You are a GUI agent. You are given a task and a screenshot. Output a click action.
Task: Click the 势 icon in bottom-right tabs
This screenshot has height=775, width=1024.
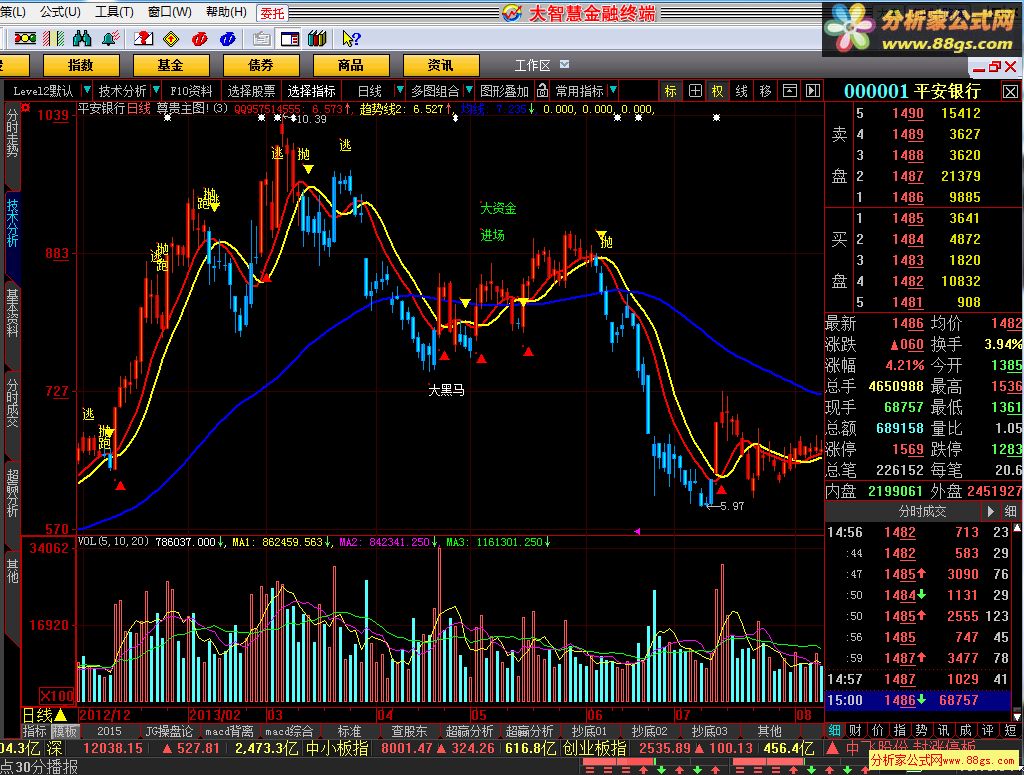(921, 731)
